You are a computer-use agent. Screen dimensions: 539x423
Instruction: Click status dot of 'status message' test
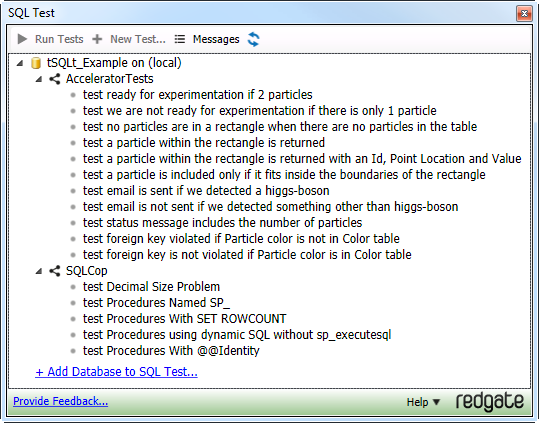[x=73, y=223]
